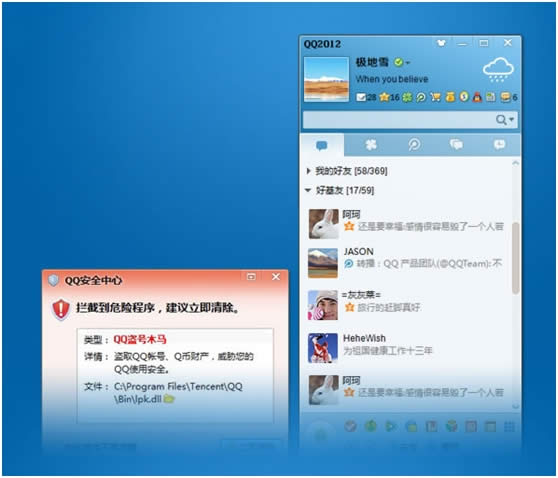Open the rabbit avatar of 阿珂 below HeheWish
Screen dimensions: 558x478
(323, 390)
